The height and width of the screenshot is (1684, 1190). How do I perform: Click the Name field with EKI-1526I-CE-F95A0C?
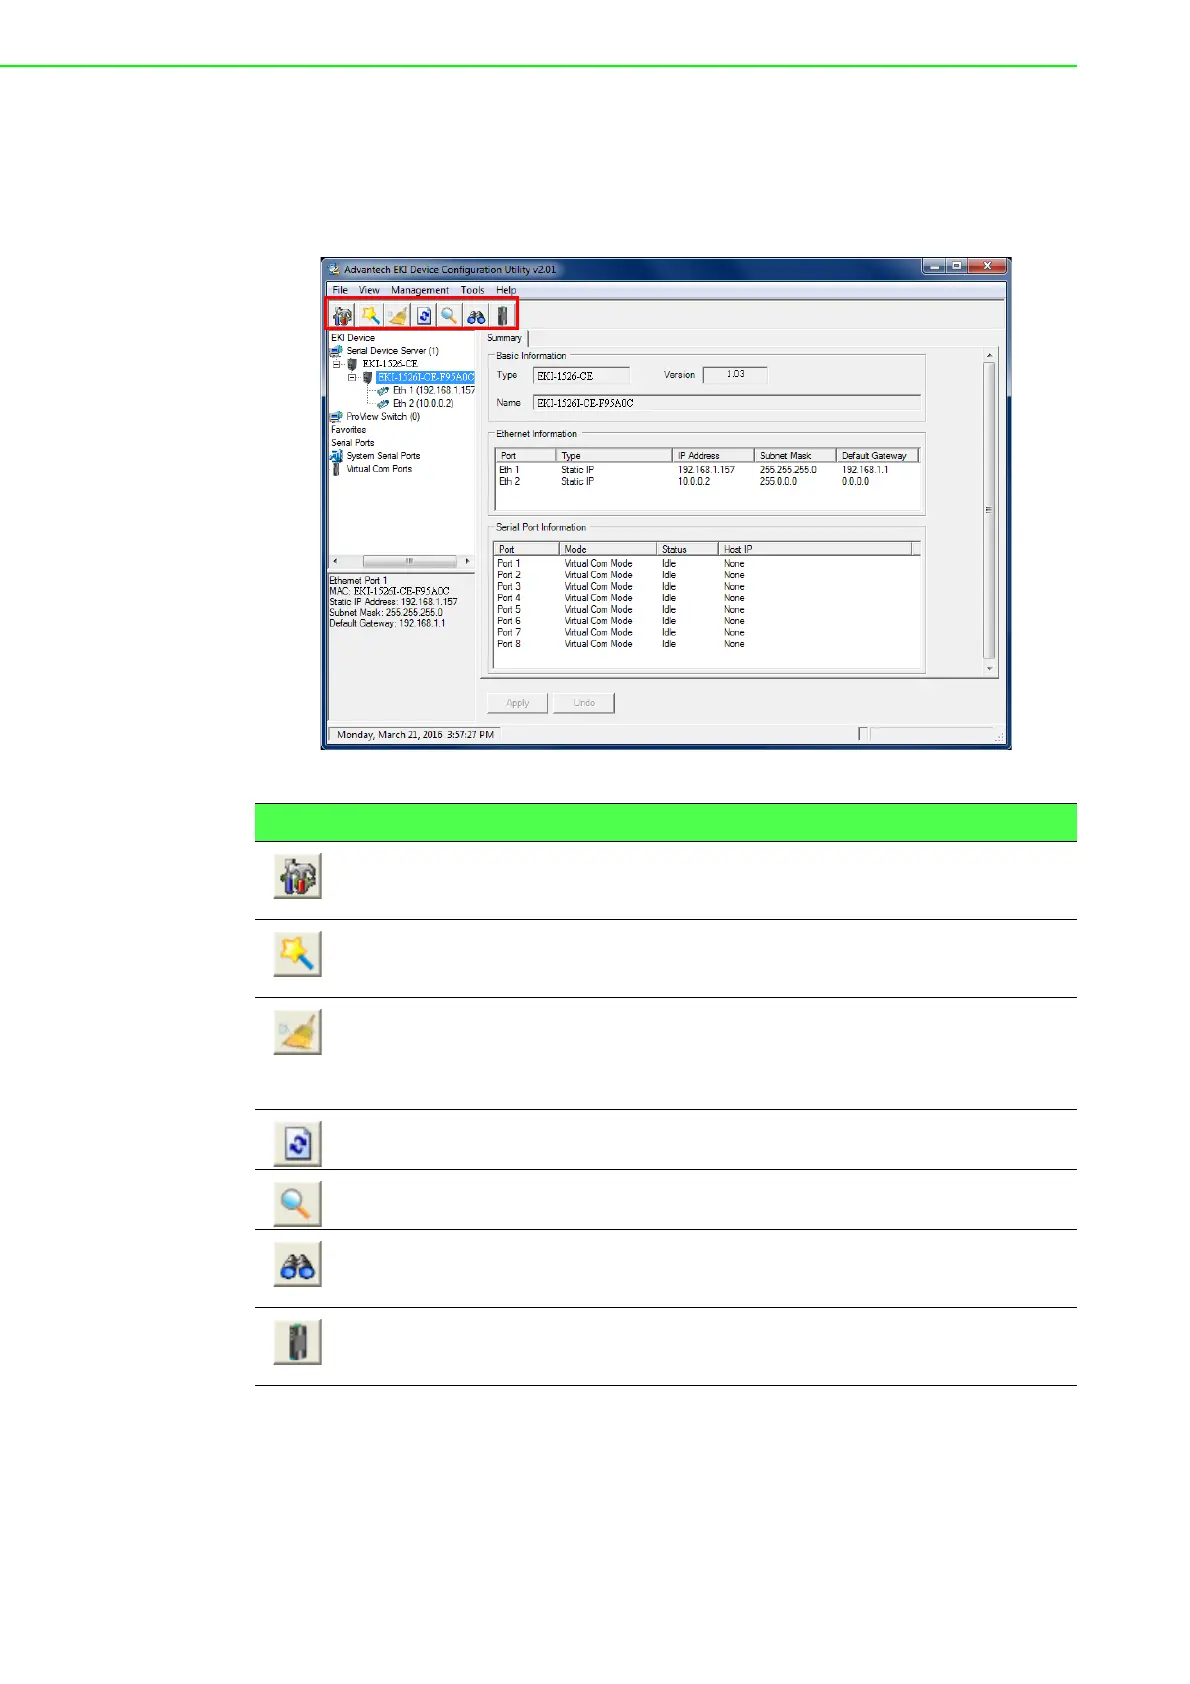[726, 403]
